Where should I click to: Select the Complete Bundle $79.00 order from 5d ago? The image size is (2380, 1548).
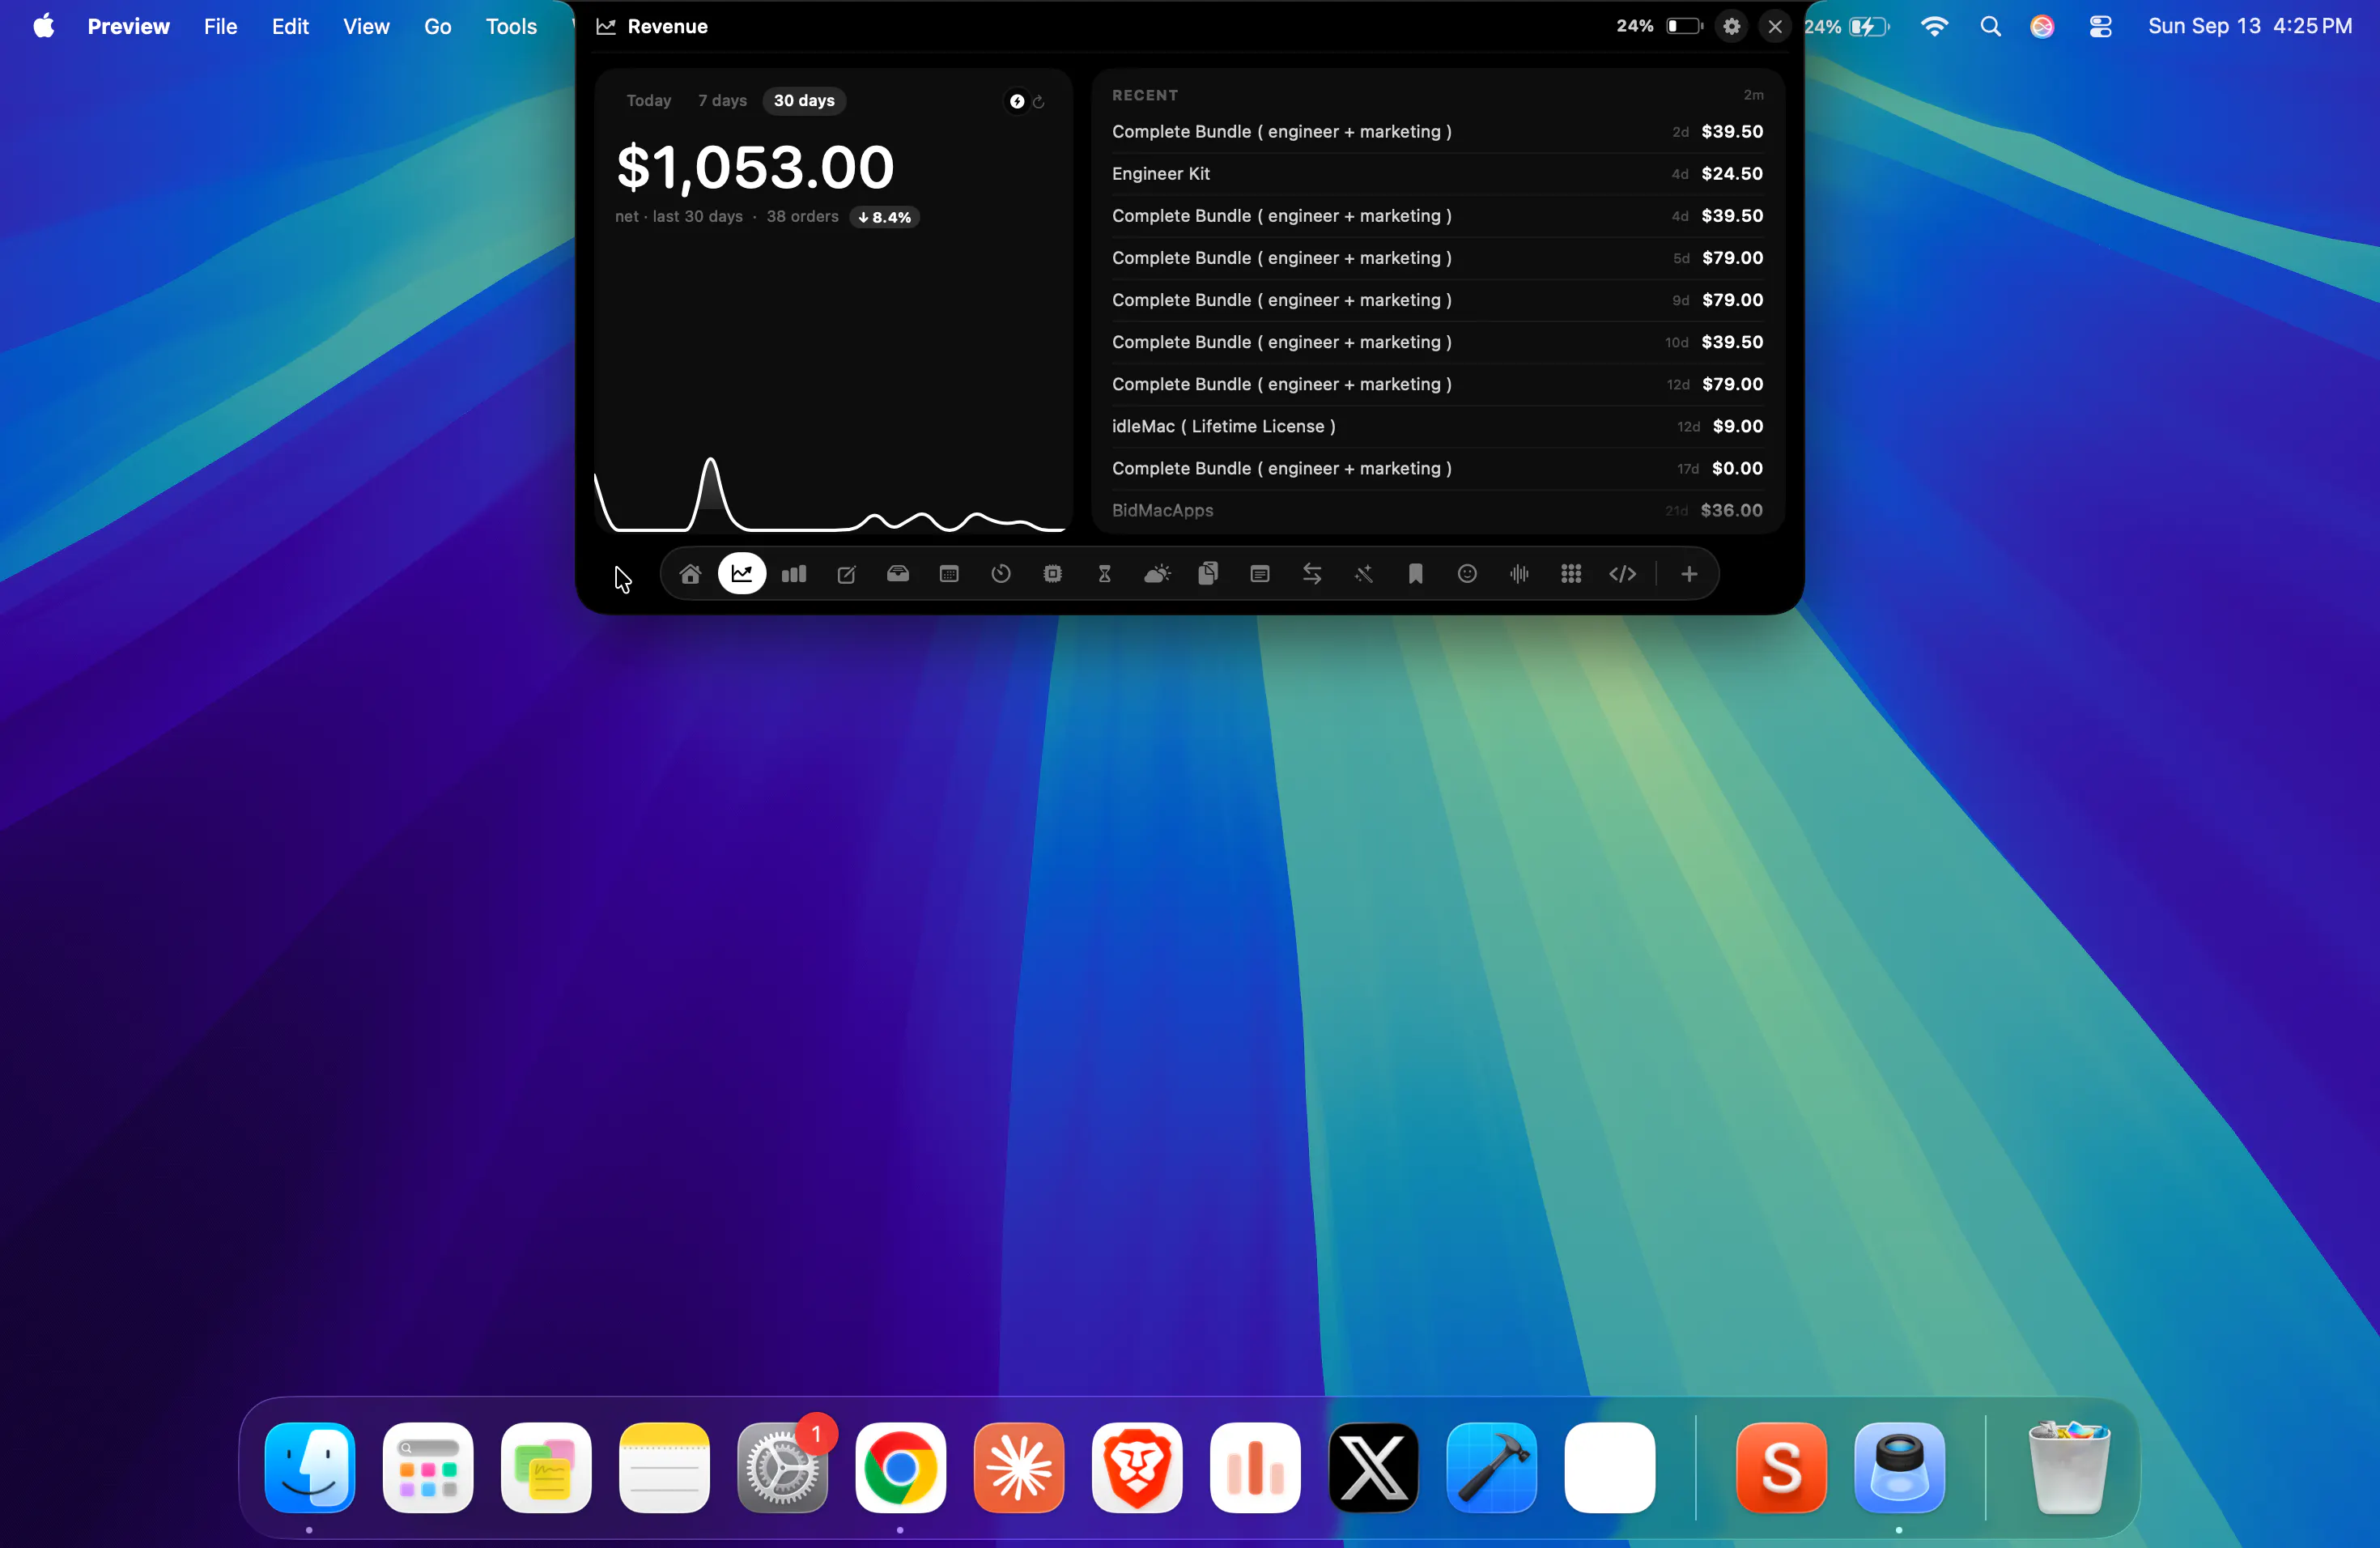[1437, 258]
